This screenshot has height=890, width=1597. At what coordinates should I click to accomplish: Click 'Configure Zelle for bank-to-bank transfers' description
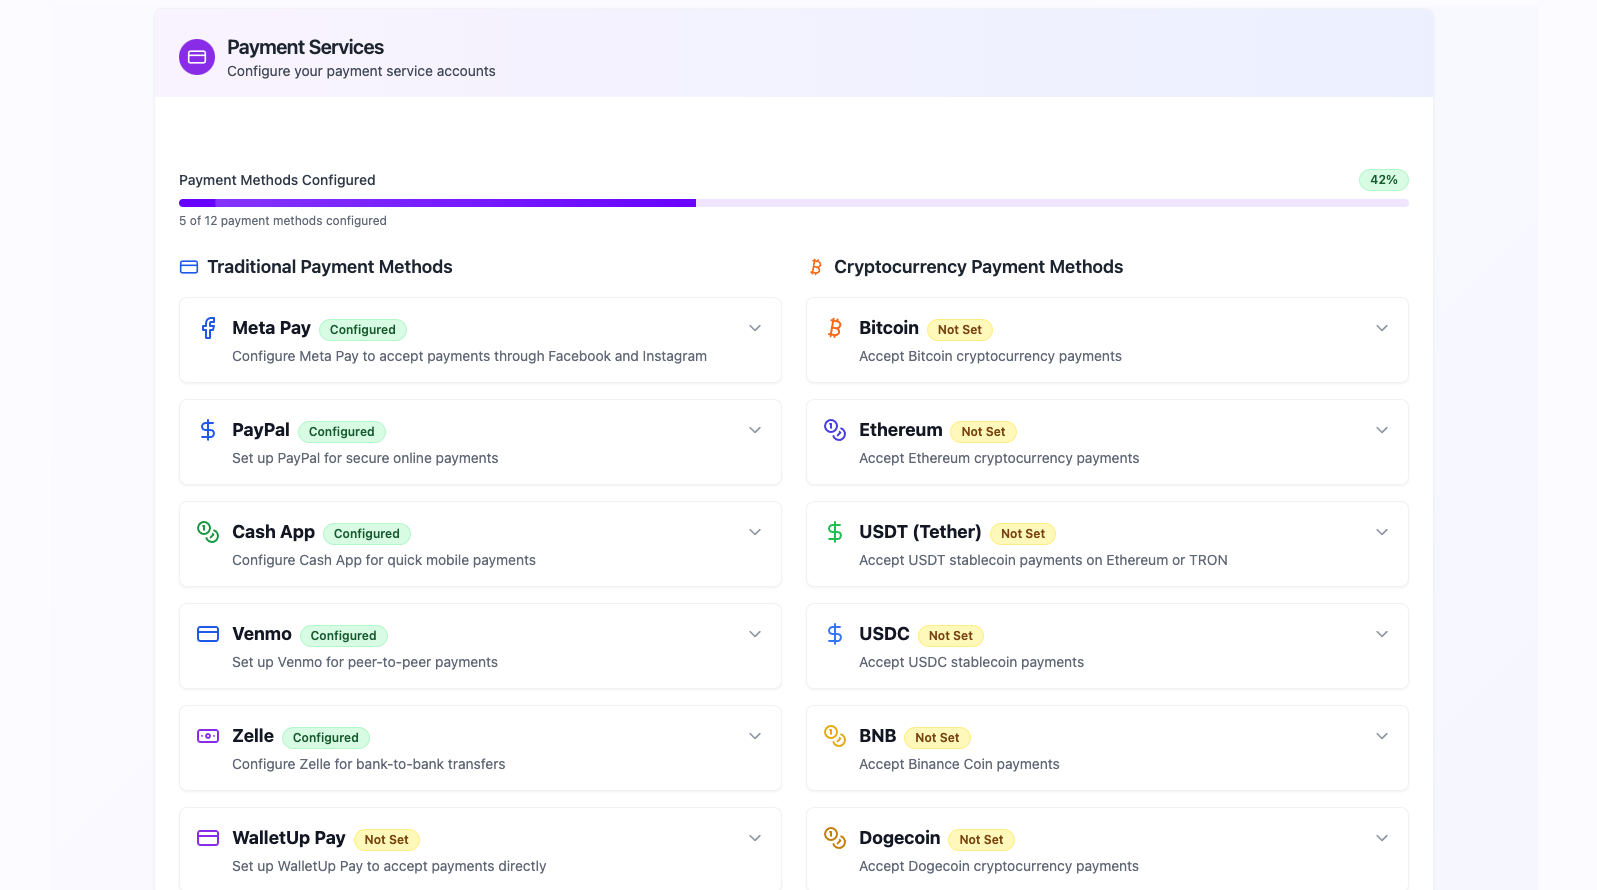pos(369,764)
